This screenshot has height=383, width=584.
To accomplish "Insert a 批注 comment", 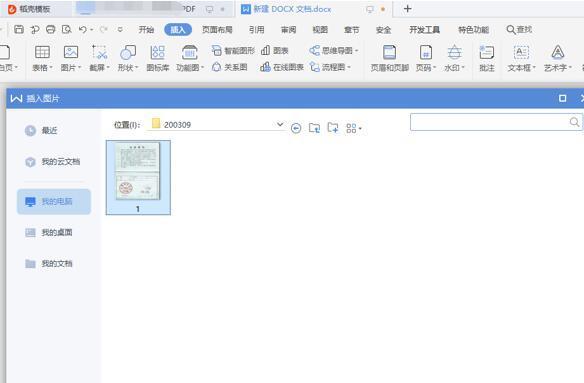I will [486, 58].
